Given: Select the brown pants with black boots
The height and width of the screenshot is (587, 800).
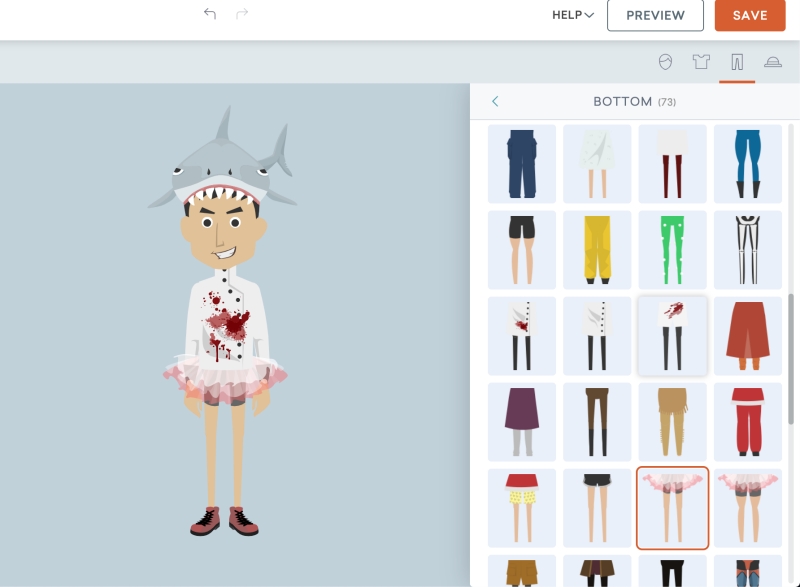Looking at the screenshot, I should click(x=597, y=422).
